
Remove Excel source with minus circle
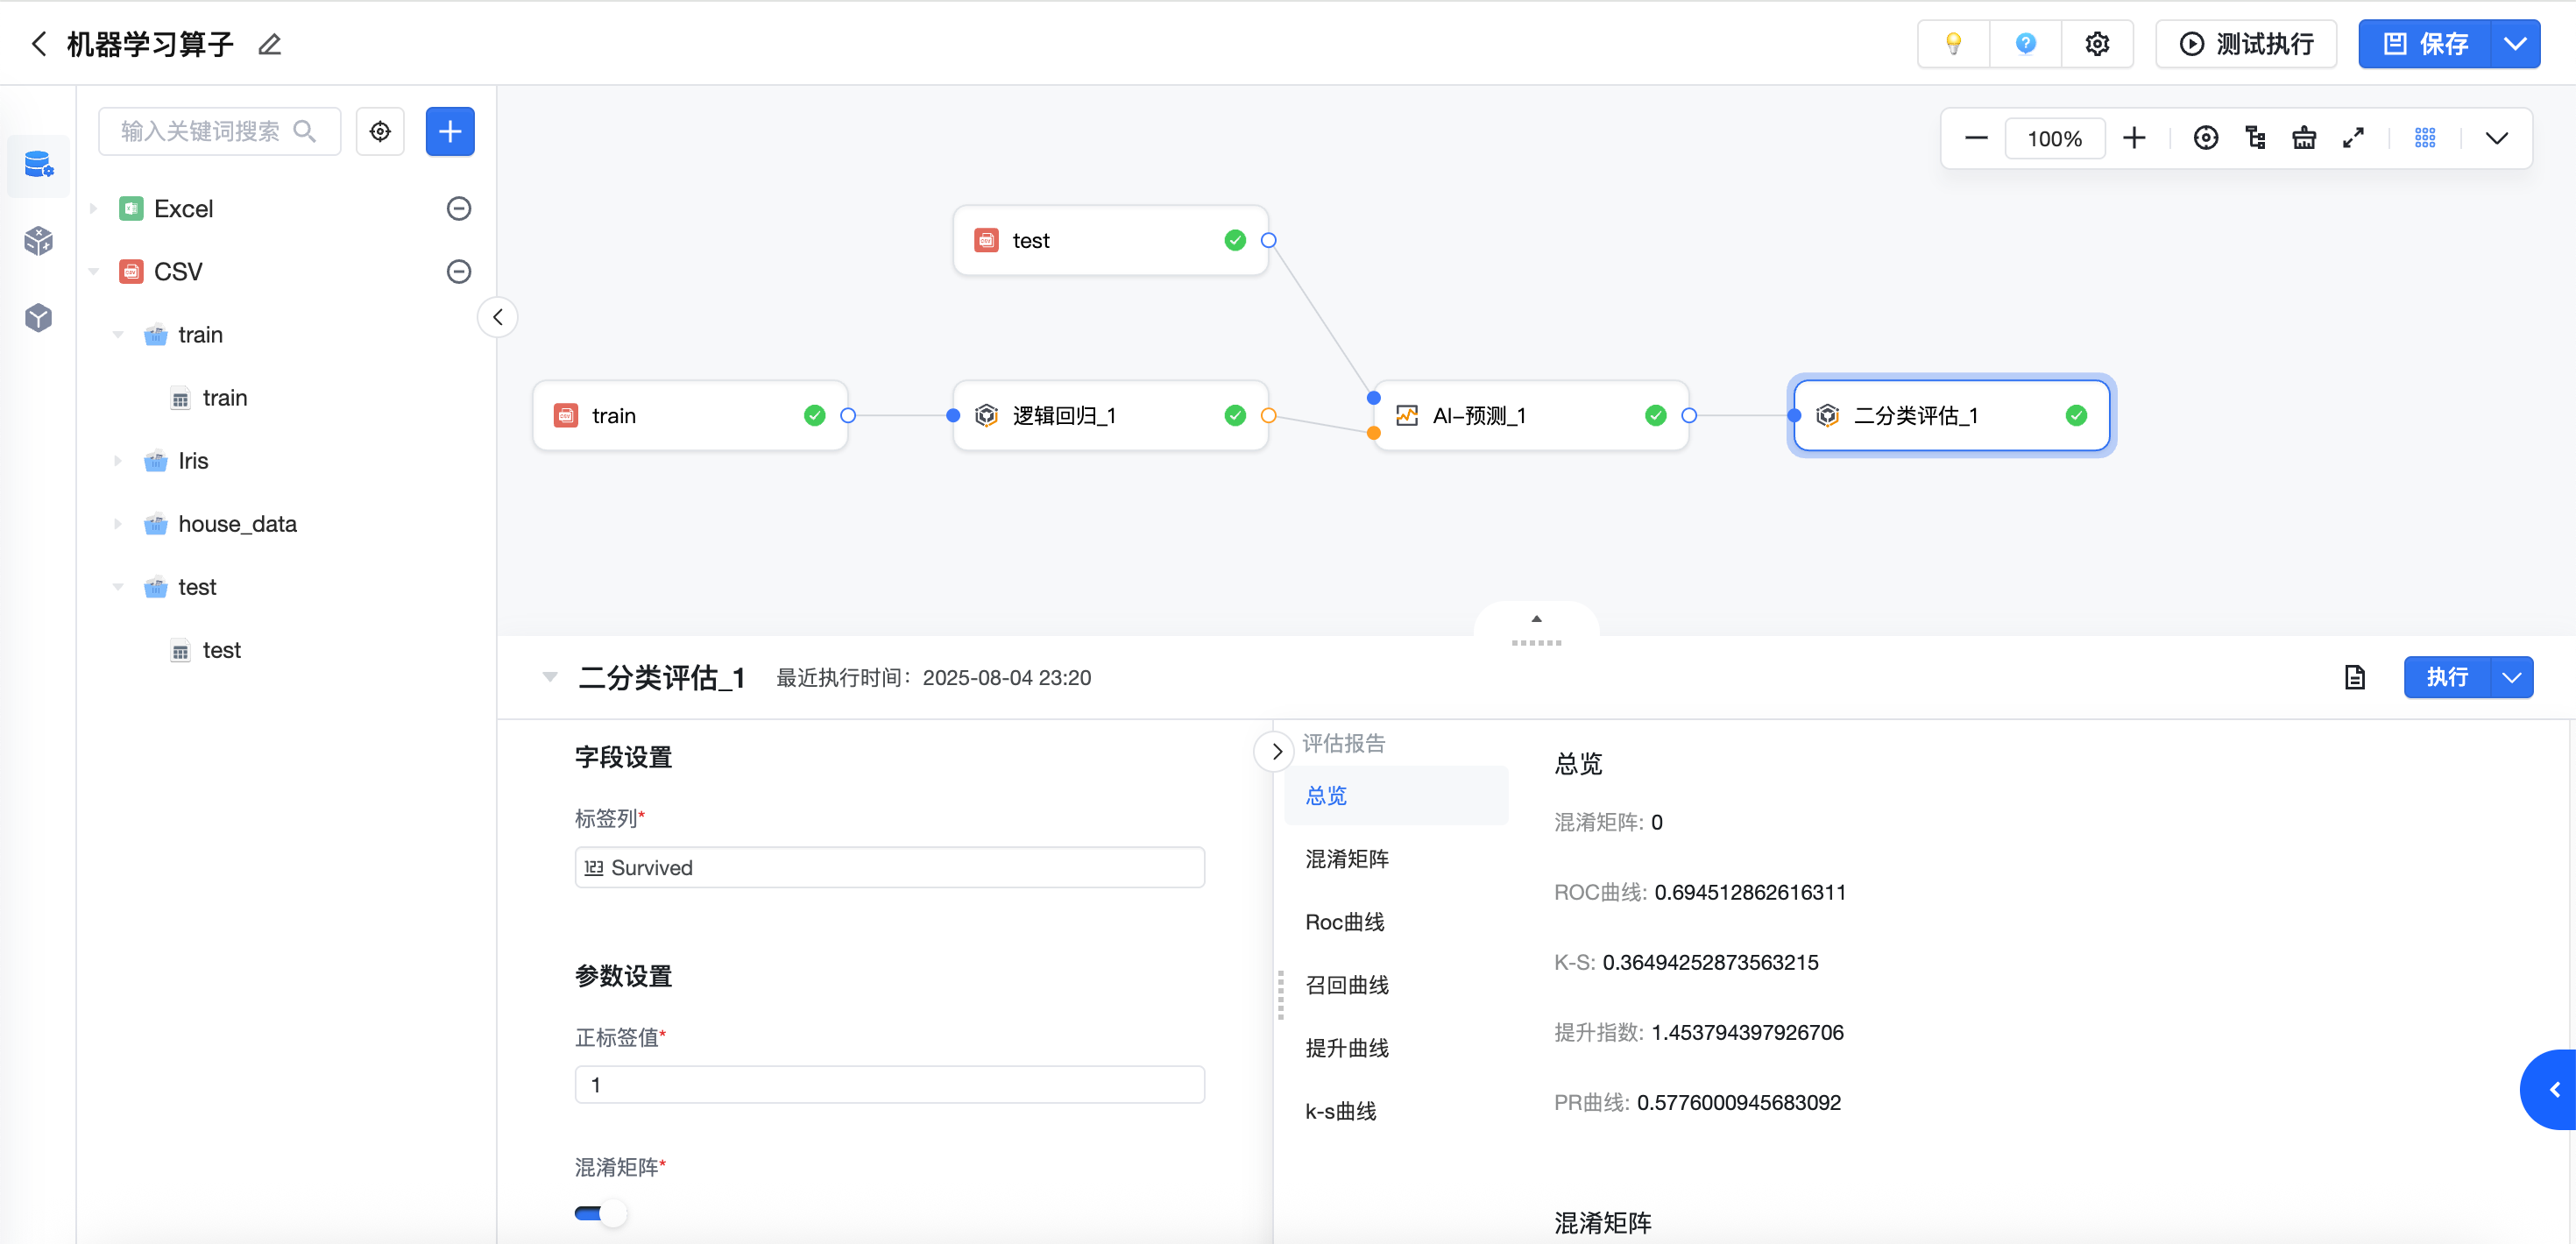pos(458,208)
